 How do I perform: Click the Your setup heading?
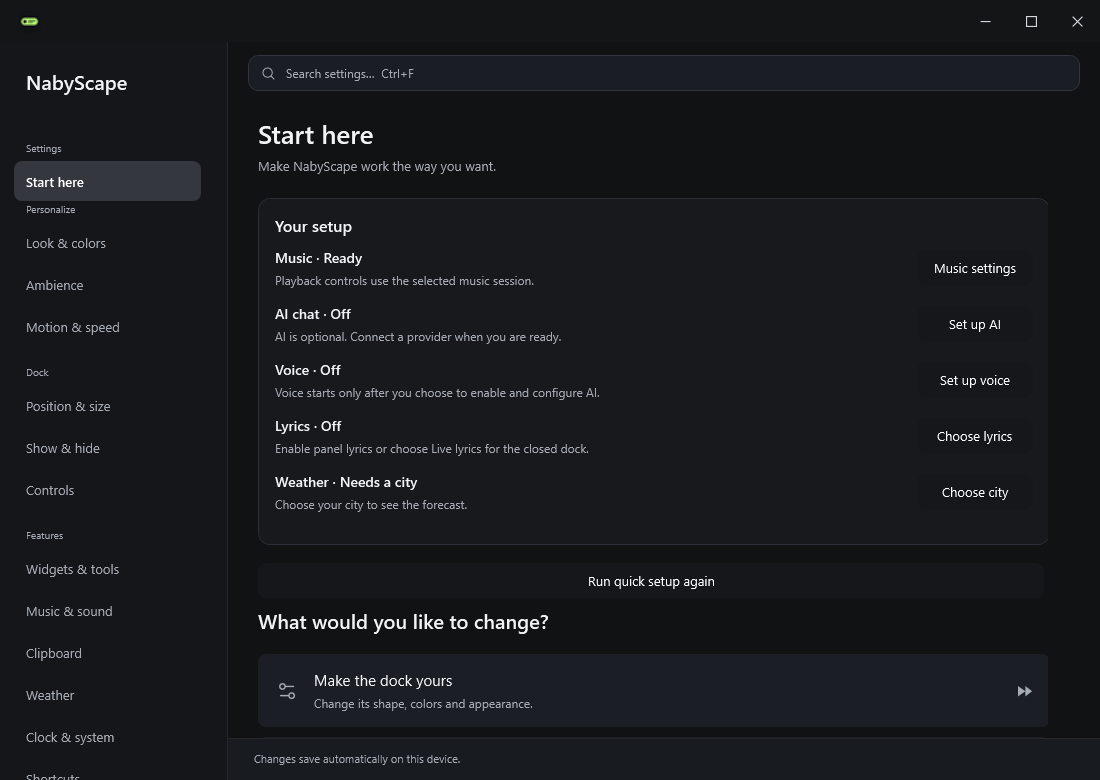pyautogui.click(x=314, y=227)
